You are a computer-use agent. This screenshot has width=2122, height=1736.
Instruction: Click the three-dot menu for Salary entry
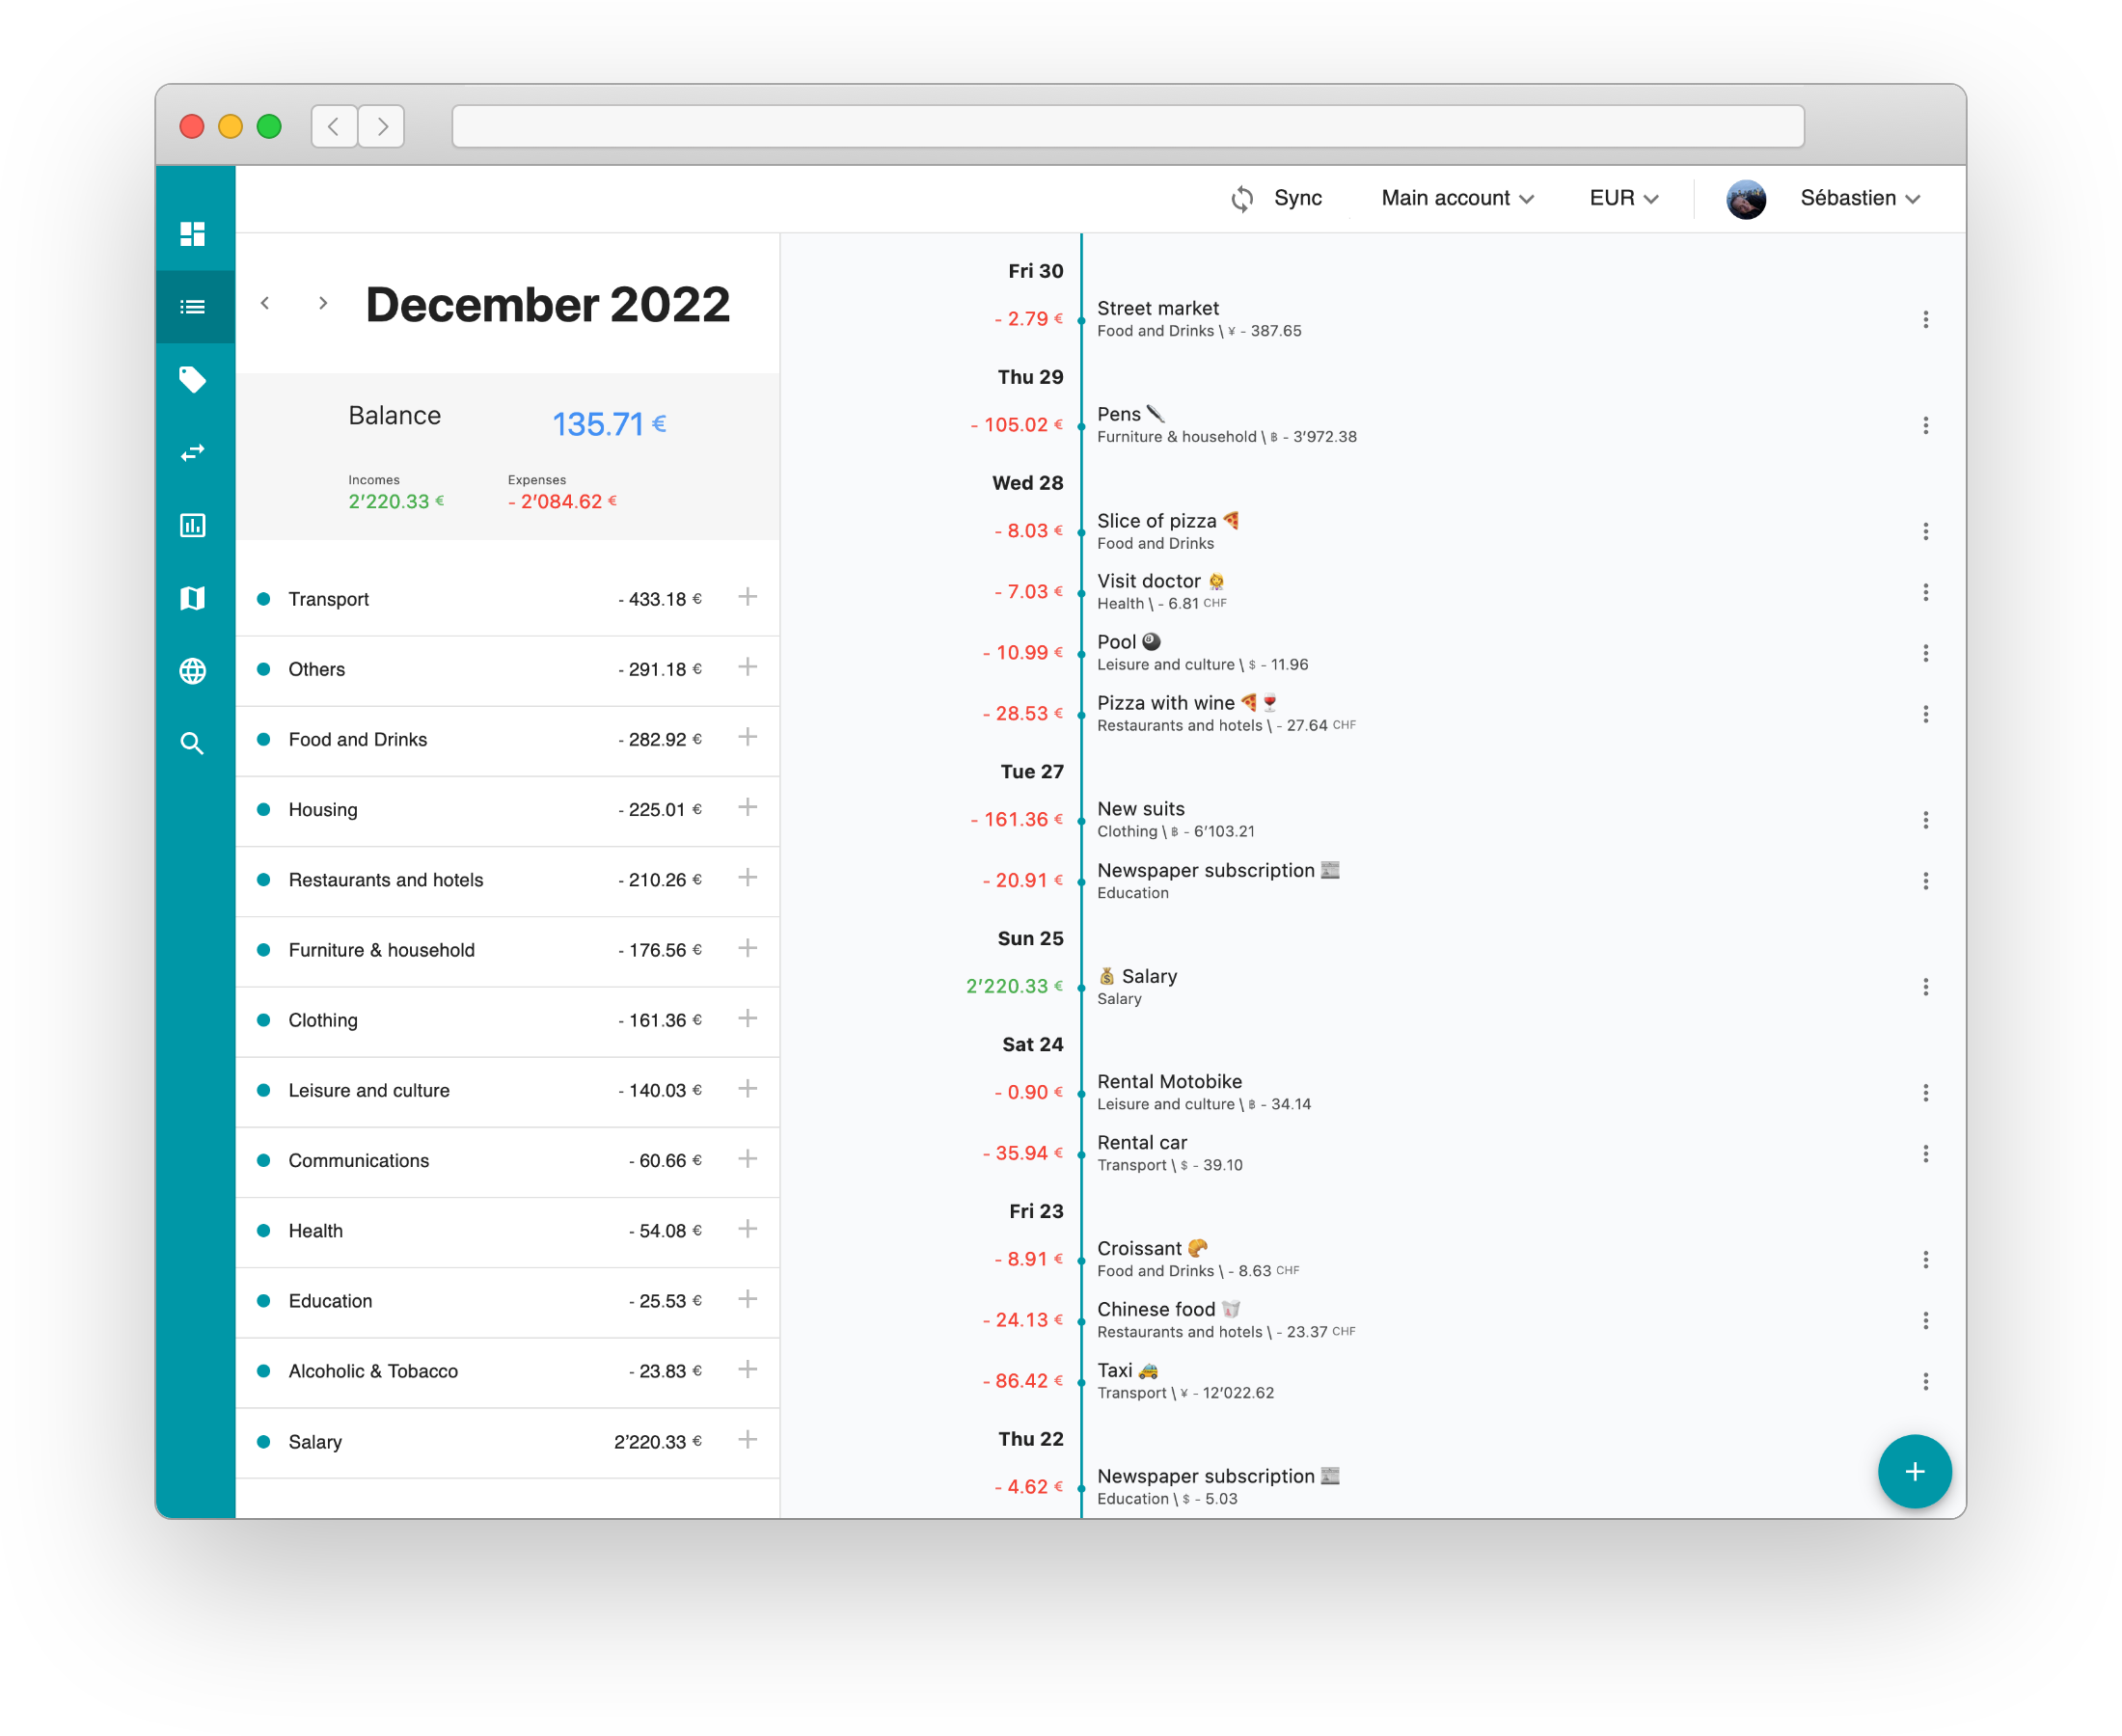point(1926,982)
